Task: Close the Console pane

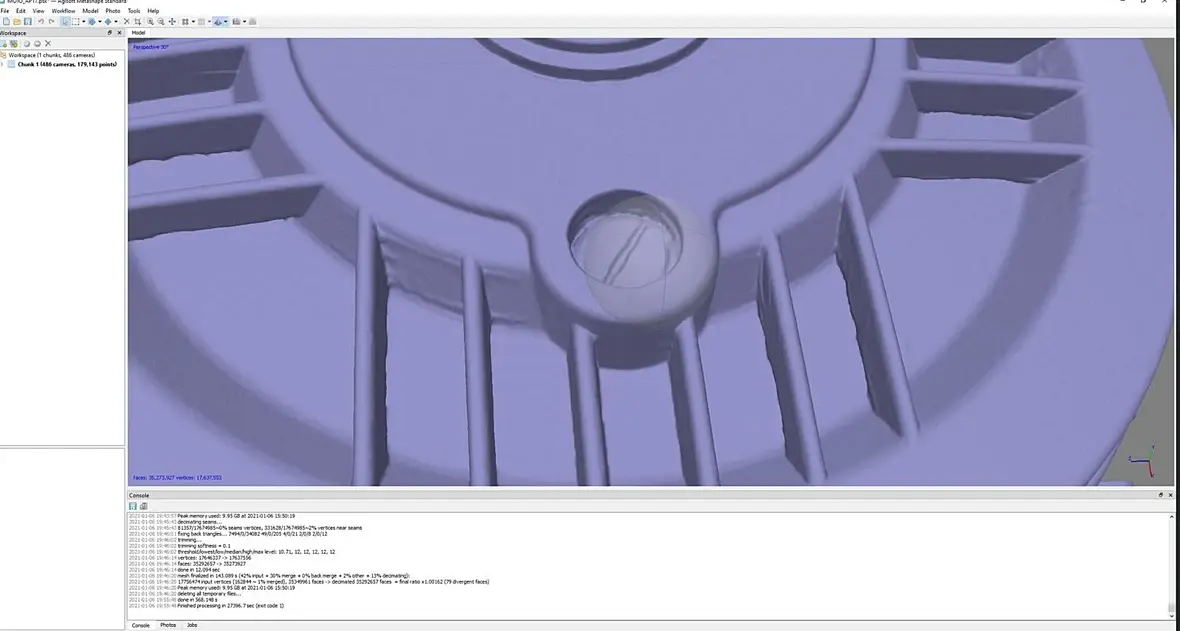Action: [x=1170, y=495]
